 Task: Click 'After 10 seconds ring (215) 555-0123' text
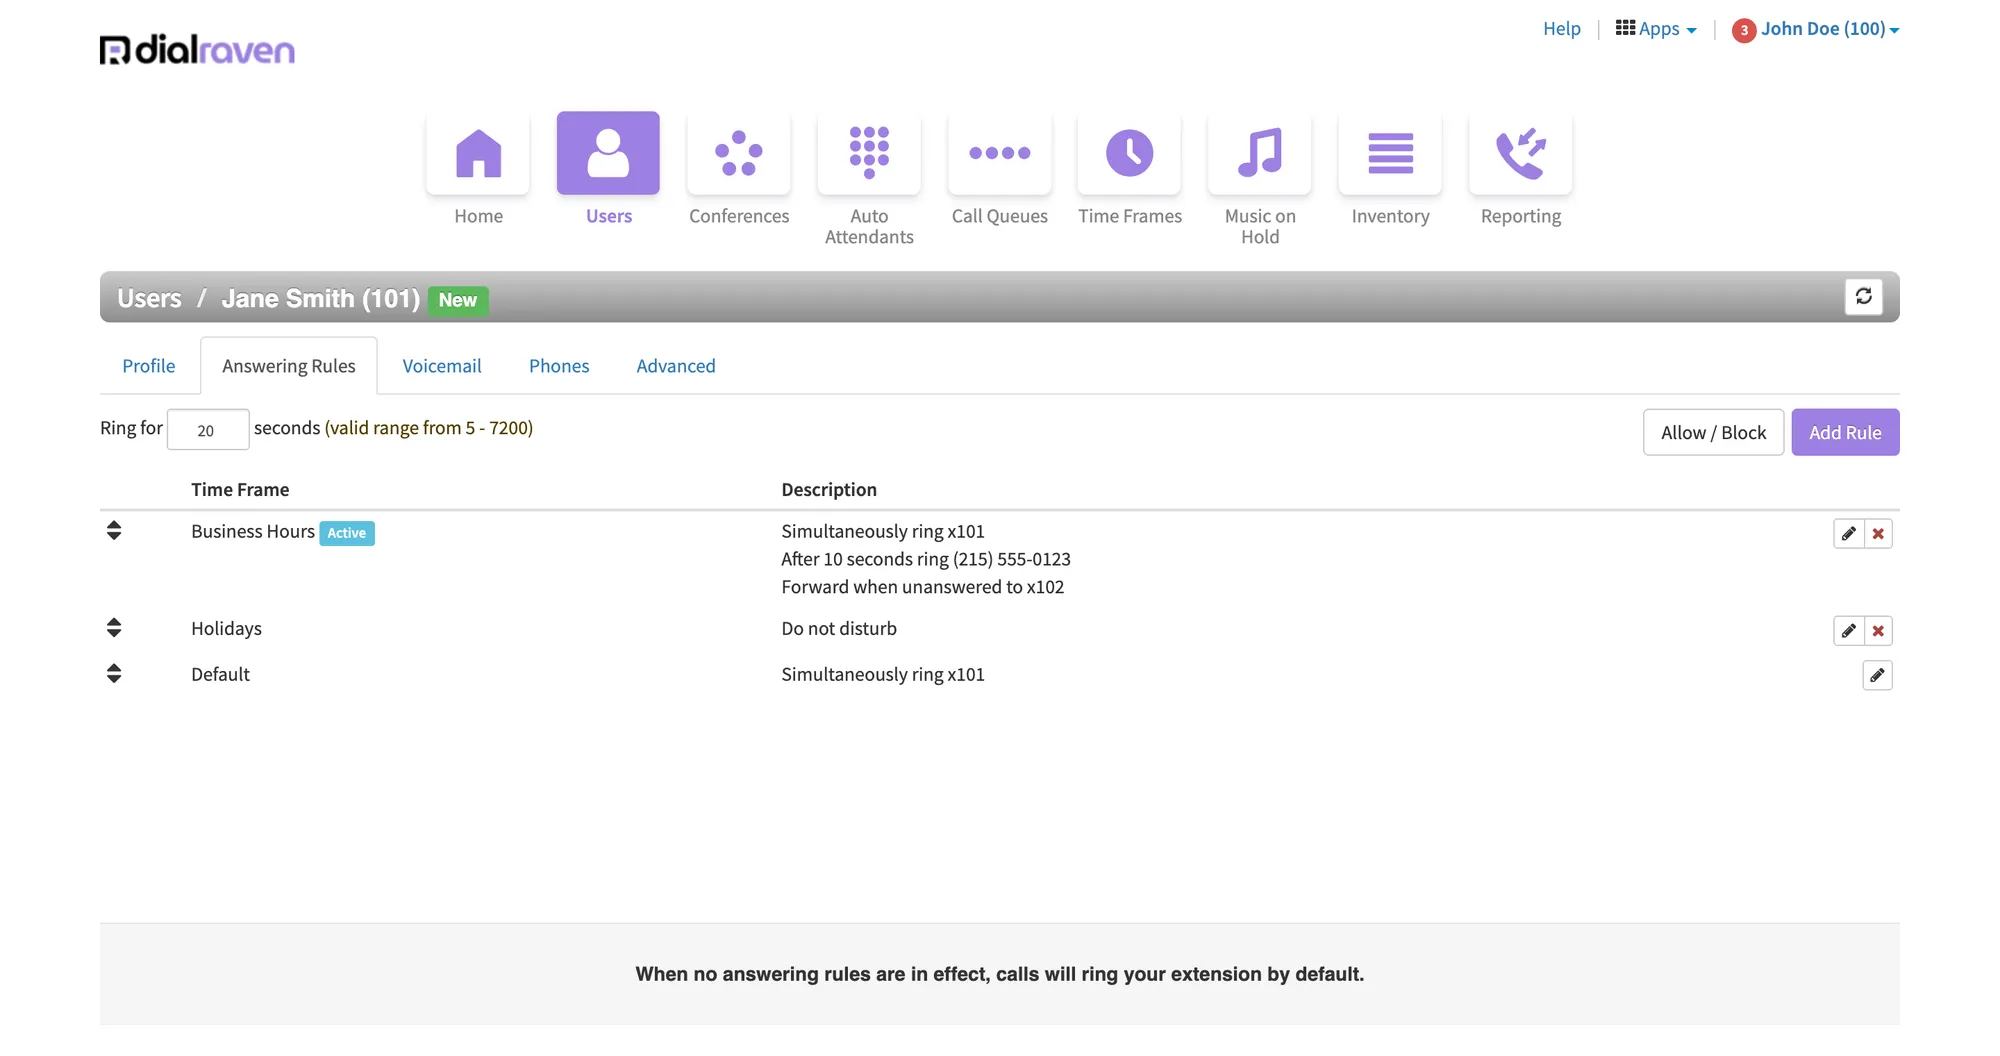[926, 559]
